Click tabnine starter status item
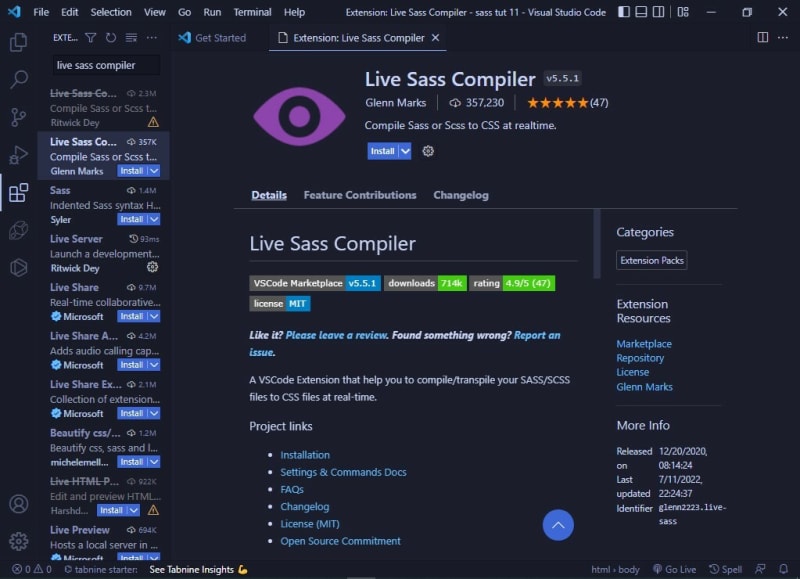 coord(101,569)
